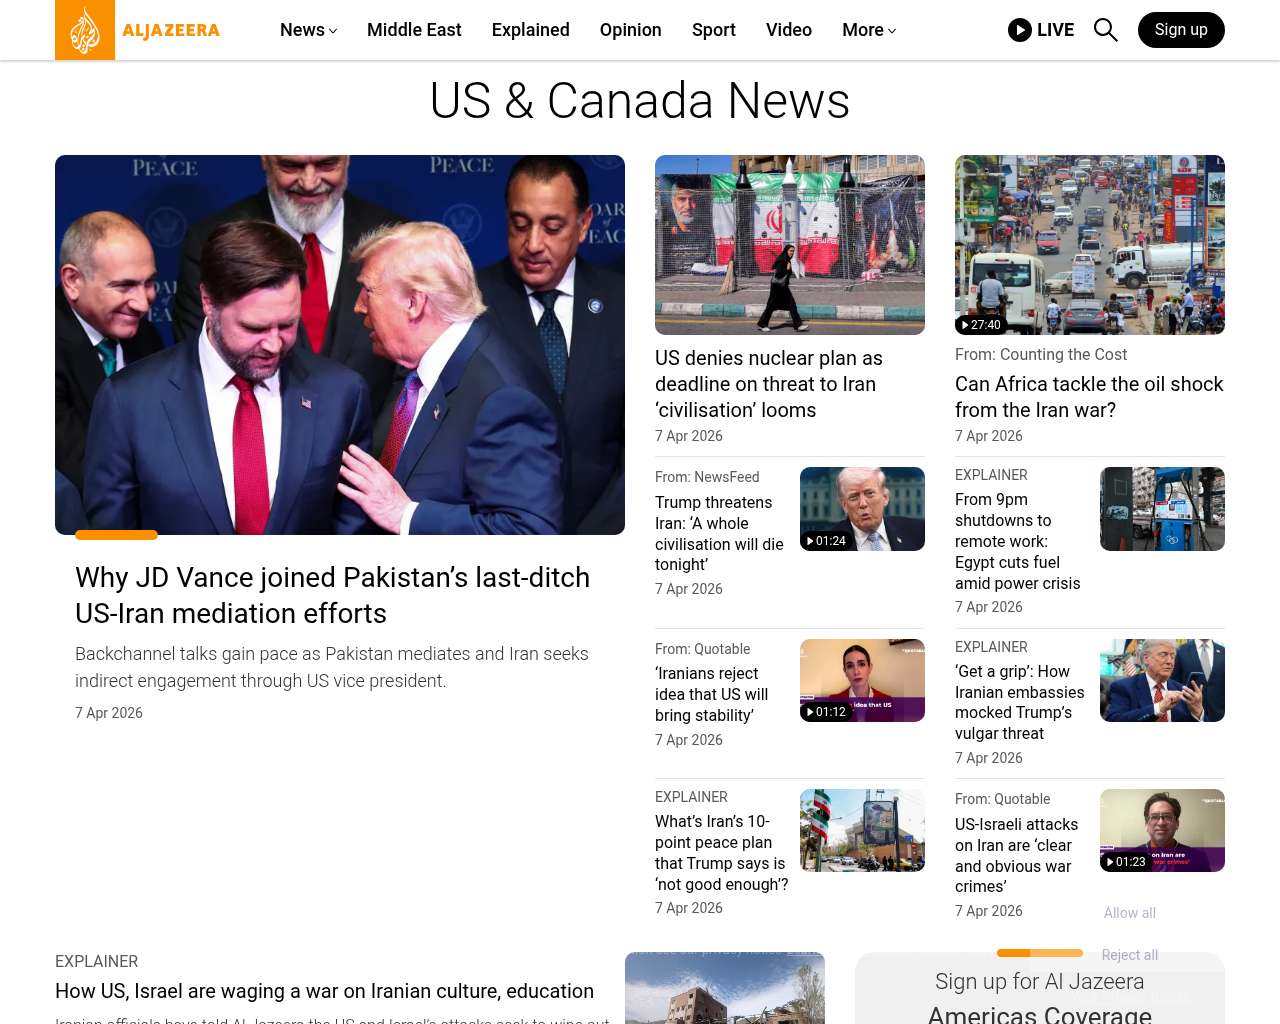Click the bombed building photo thumbnail

click(x=725, y=988)
